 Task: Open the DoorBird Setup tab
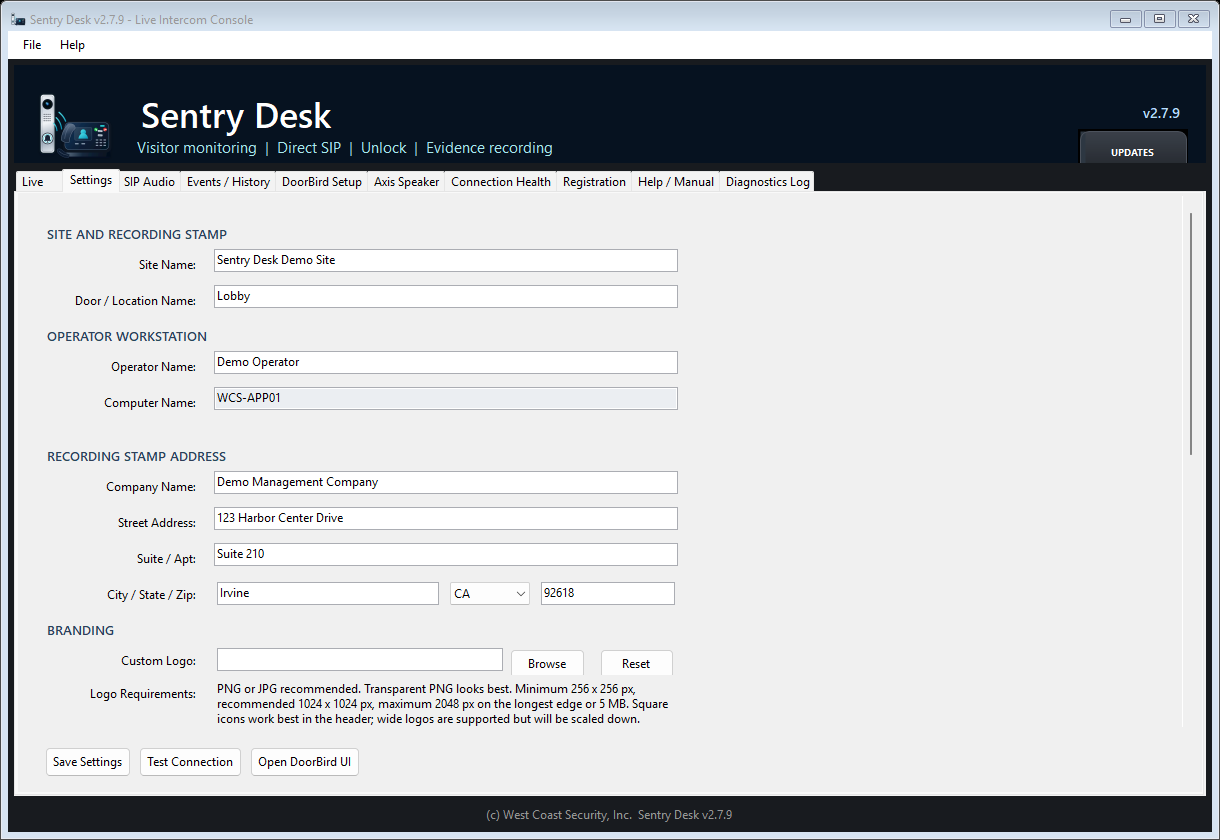322,182
